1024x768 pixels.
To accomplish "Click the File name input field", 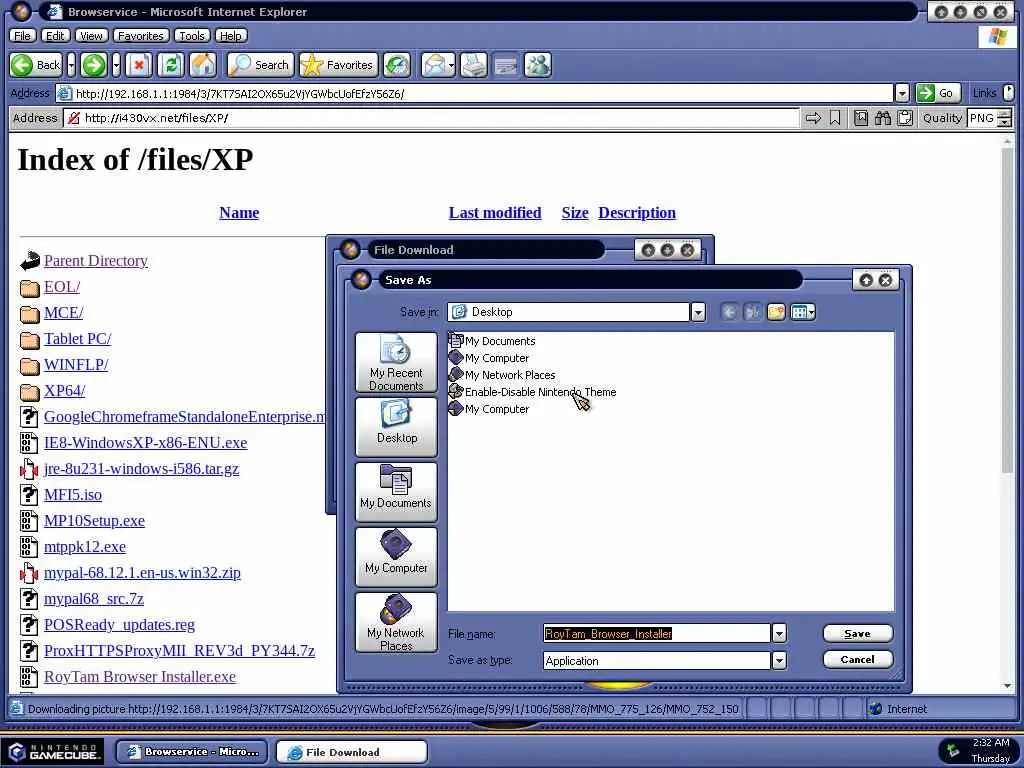I will [x=657, y=633].
